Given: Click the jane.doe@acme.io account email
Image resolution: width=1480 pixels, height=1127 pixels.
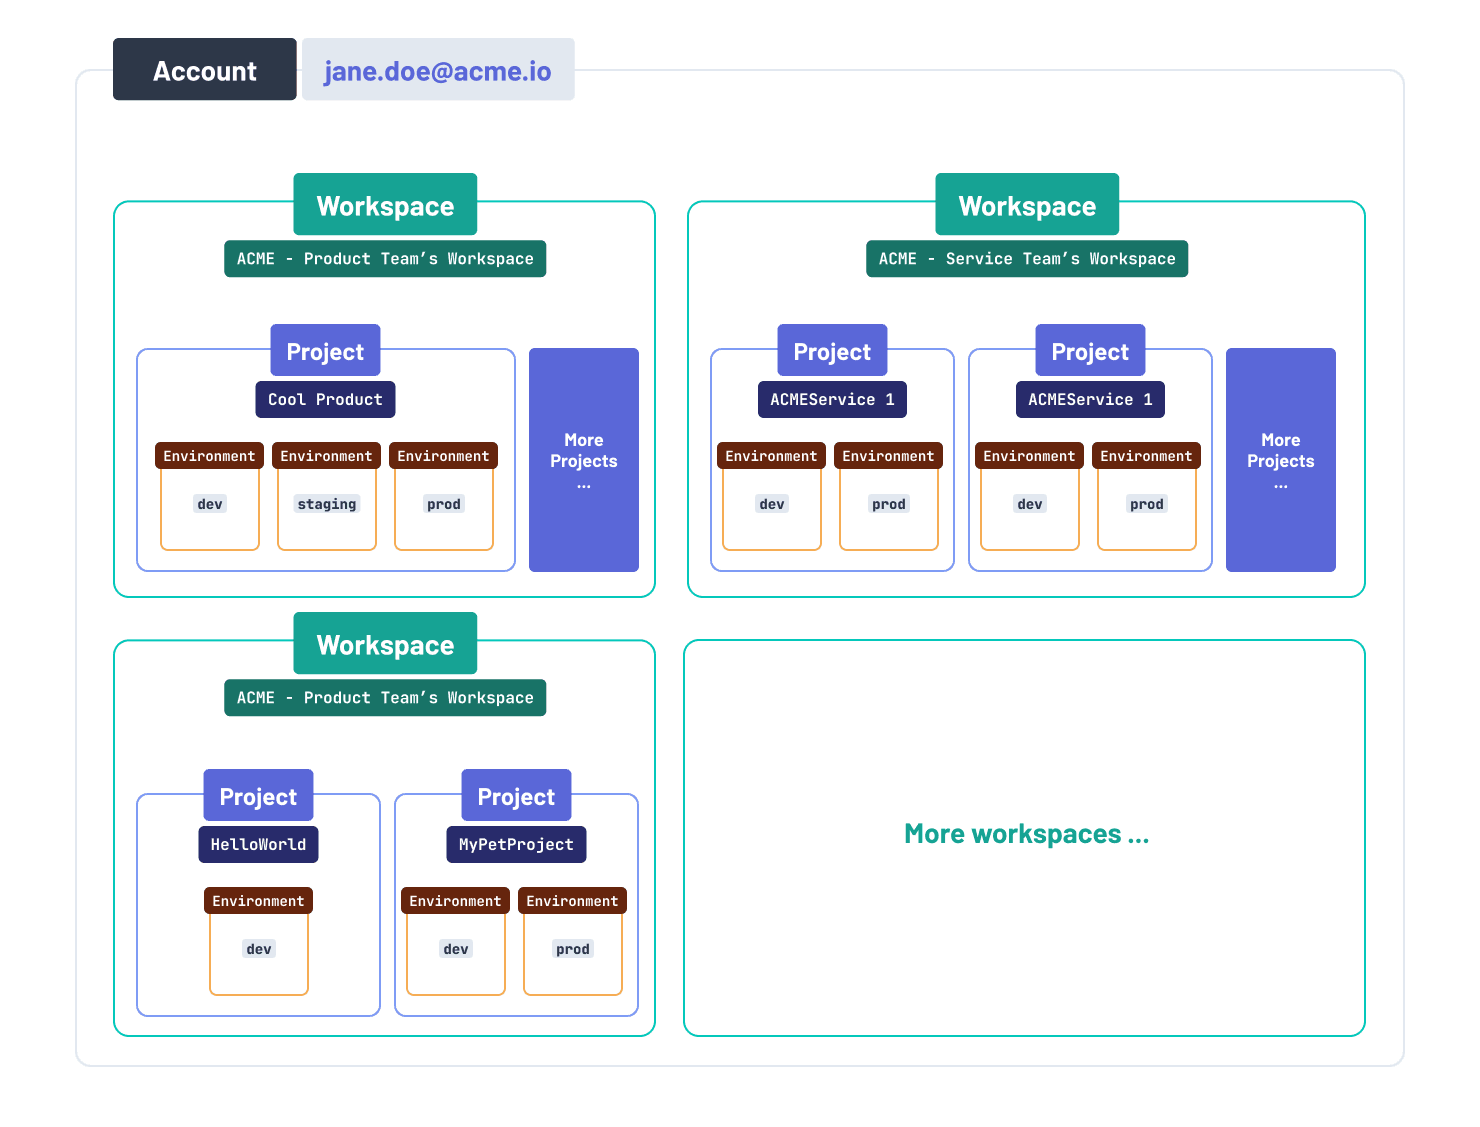Looking at the screenshot, I should point(438,69).
